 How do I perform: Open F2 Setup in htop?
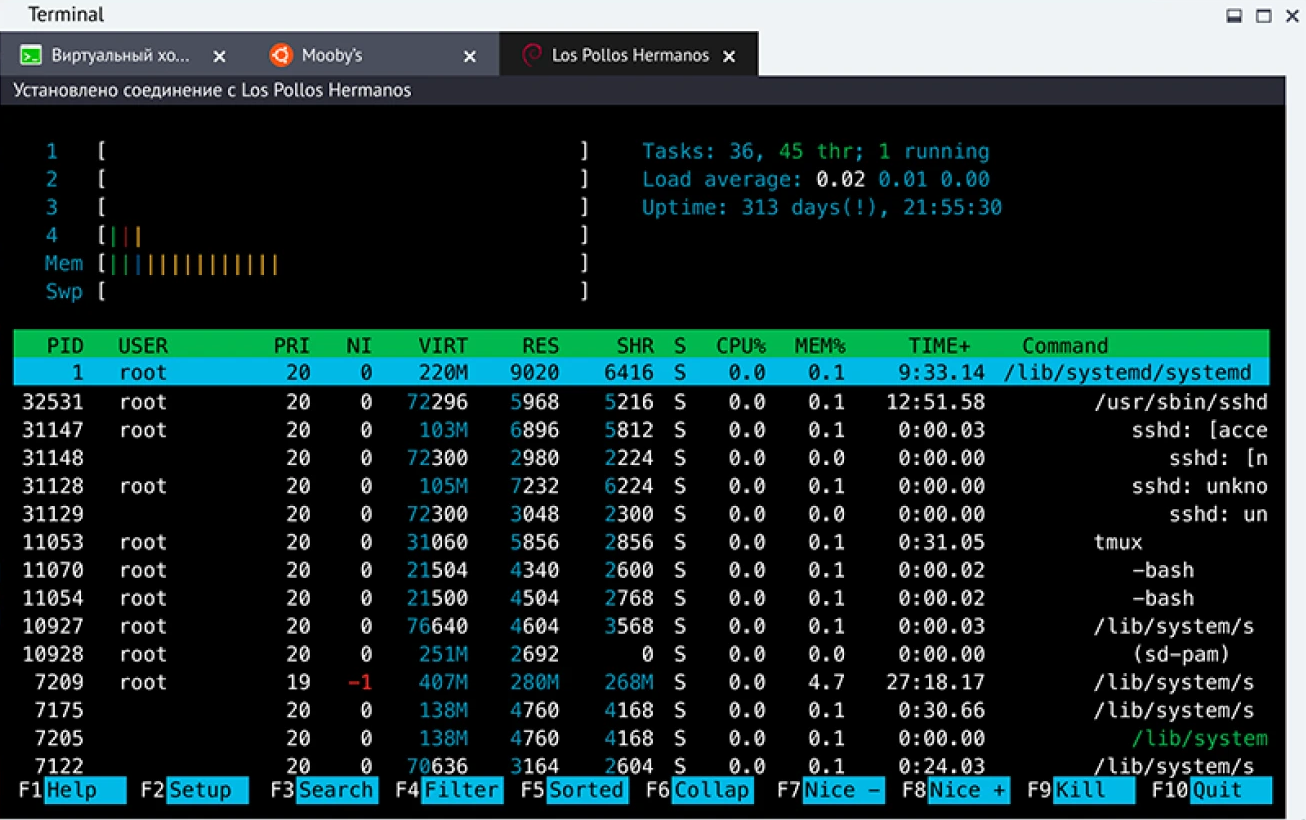[206, 790]
